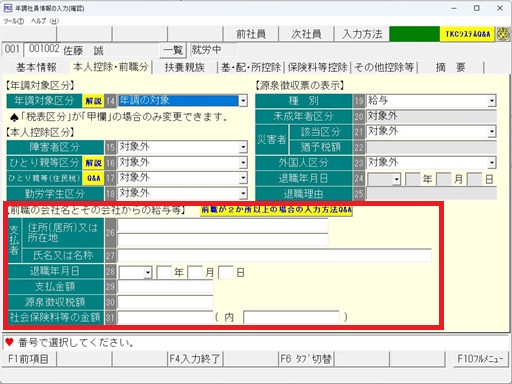Click the 内 amount field in parentheses

point(291,317)
